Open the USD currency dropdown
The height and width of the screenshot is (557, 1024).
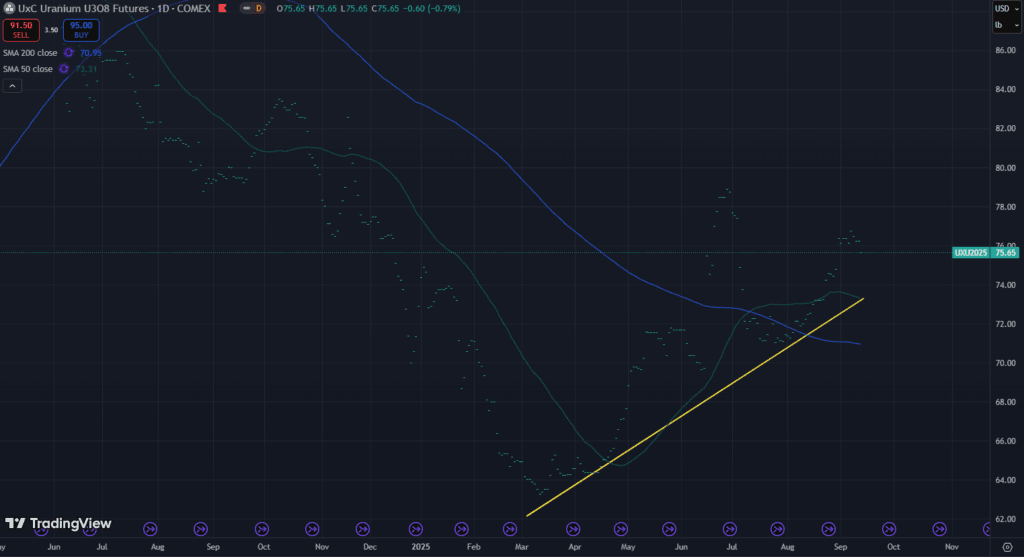pyautogui.click(x=1003, y=9)
